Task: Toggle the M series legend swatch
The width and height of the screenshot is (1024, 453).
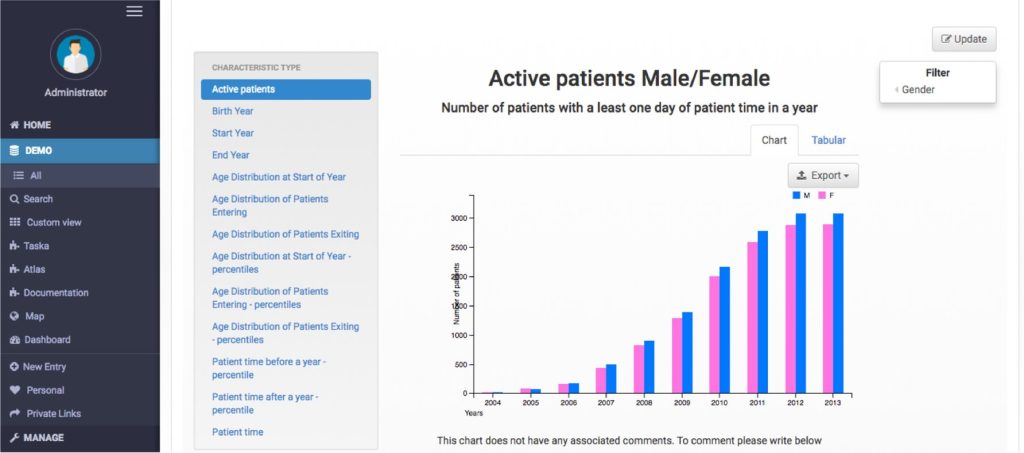Action: (796, 195)
